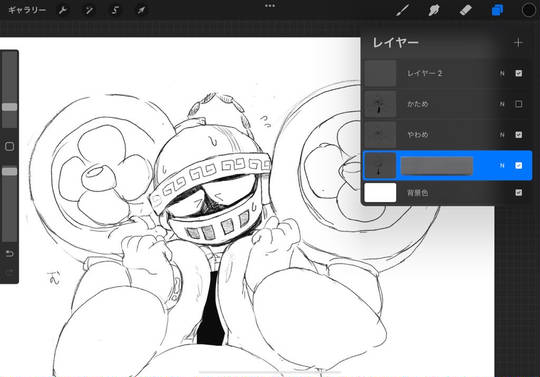Image resolution: width=540 pixels, height=377 pixels.
Task: Open the color picker circle
Action: [x=529, y=10]
